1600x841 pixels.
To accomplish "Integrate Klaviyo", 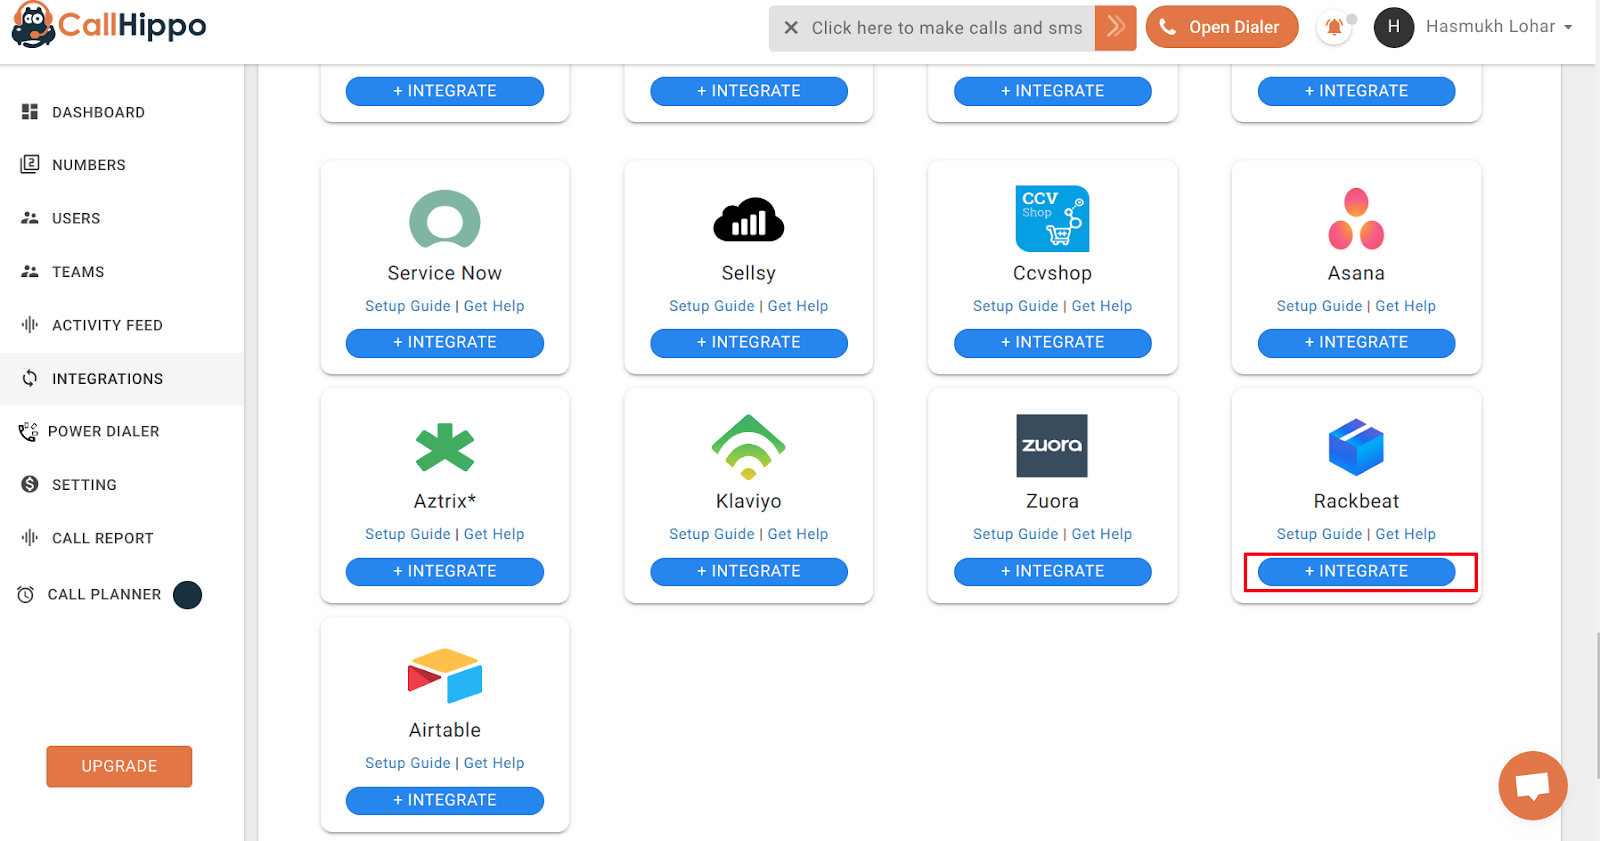I will [x=749, y=572].
